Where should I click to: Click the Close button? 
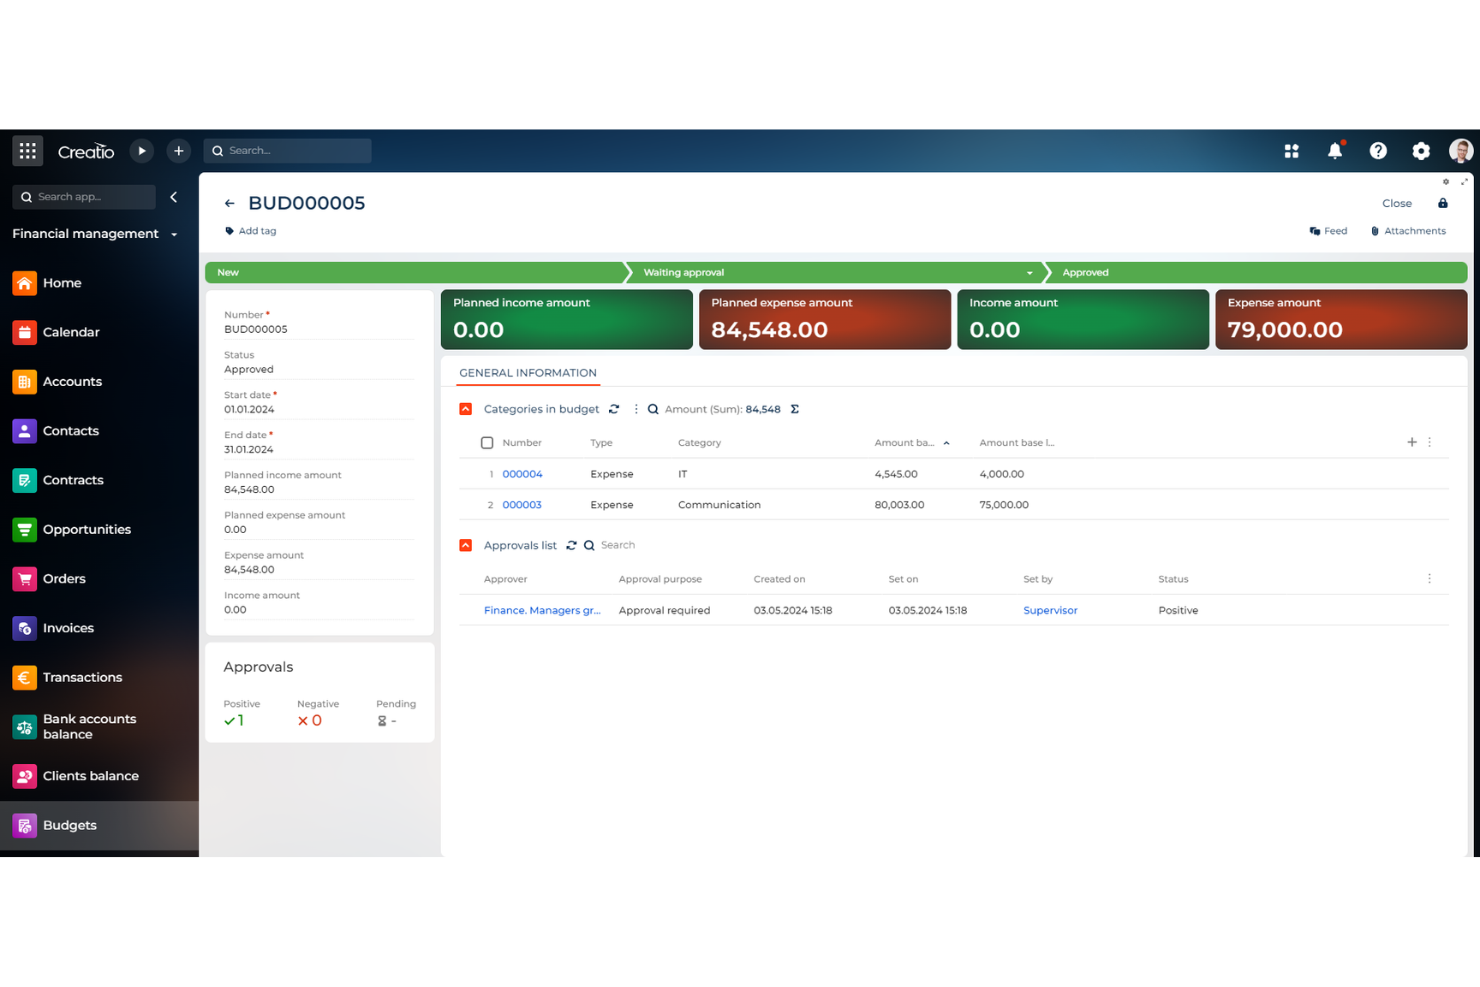tap(1397, 203)
